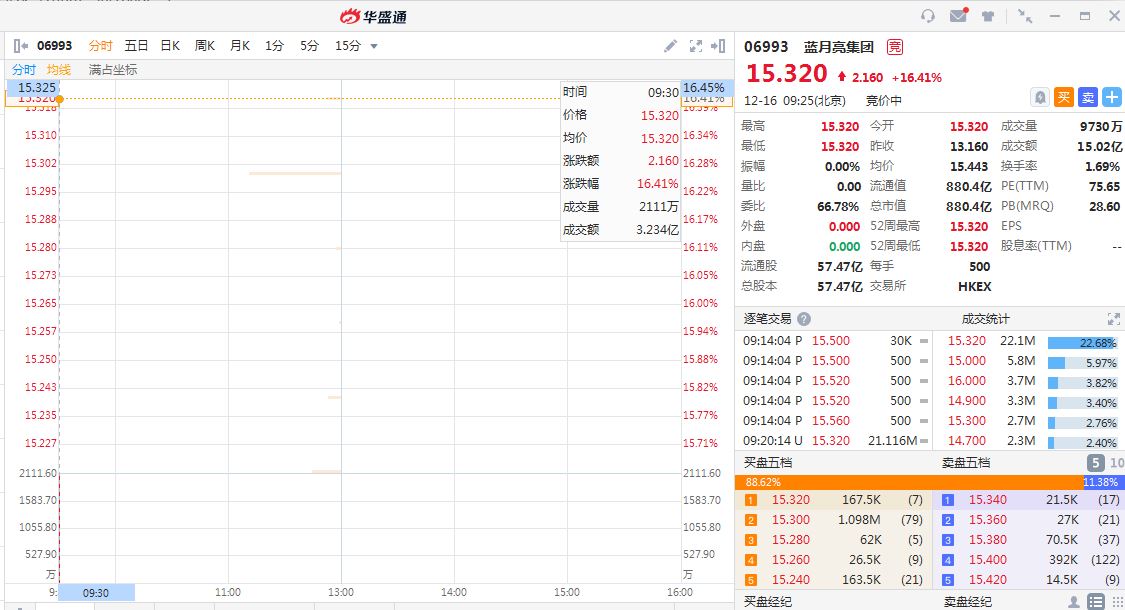
Task: Click the orange 买 buy button
Action: pyautogui.click(x=1064, y=97)
